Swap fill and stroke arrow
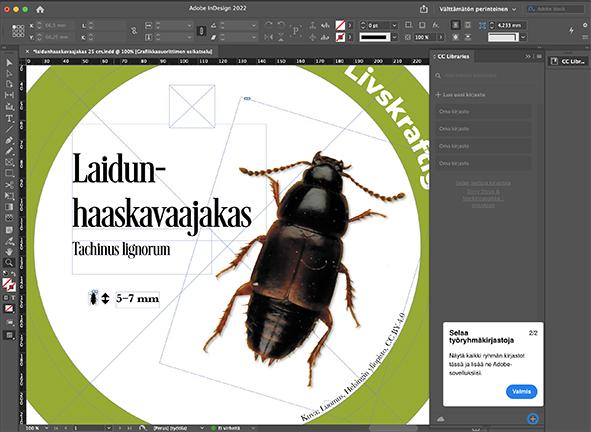 point(12,273)
